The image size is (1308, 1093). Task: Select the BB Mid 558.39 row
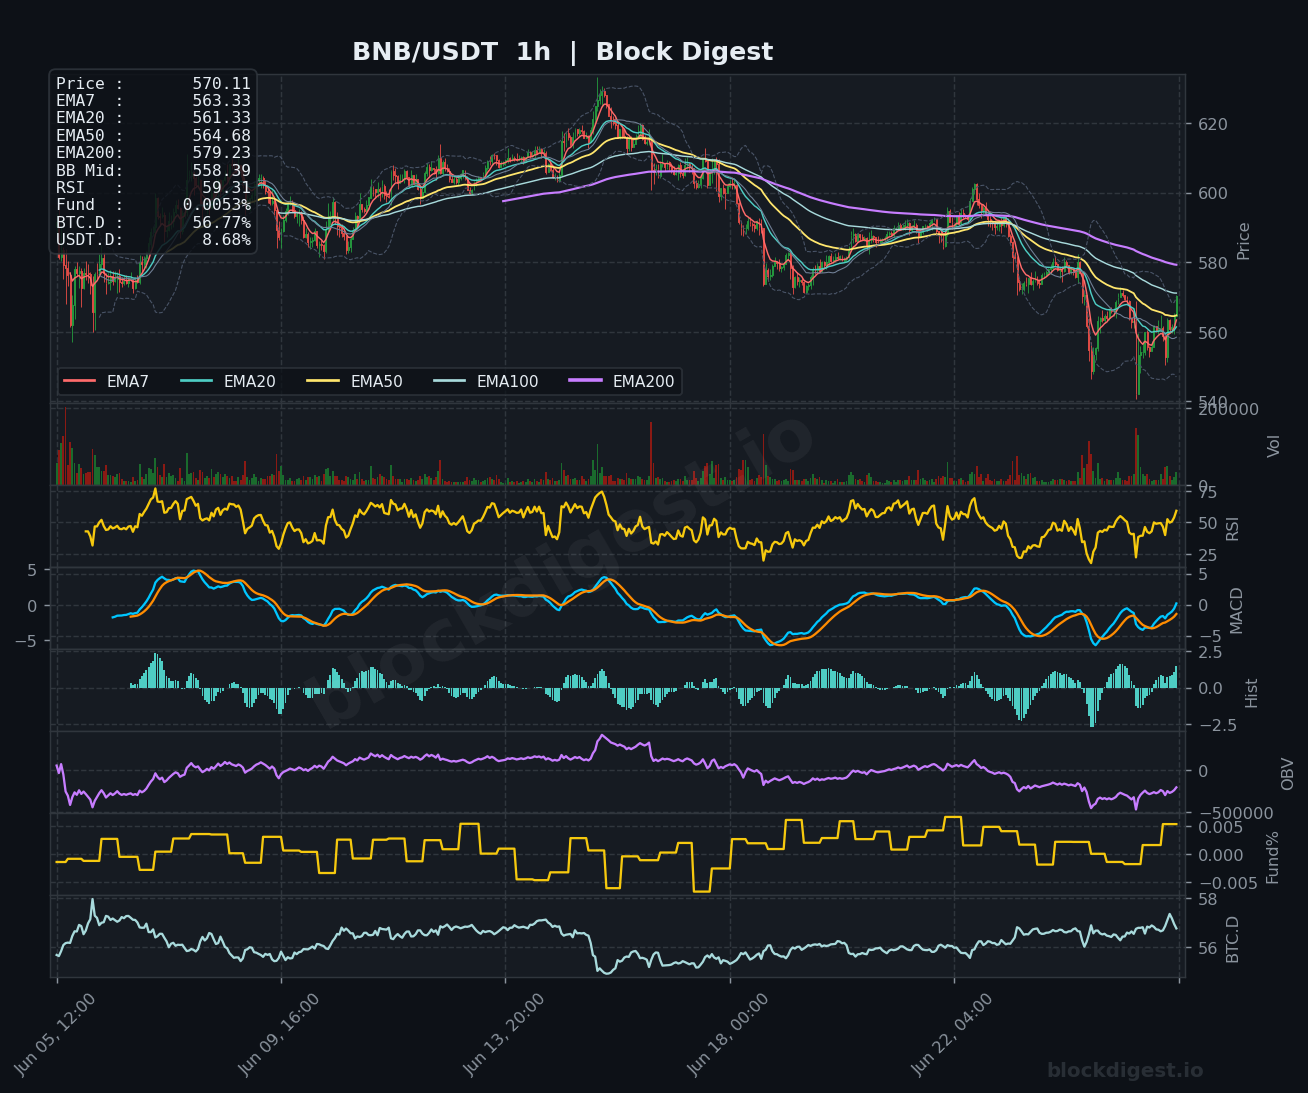(x=153, y=171)
